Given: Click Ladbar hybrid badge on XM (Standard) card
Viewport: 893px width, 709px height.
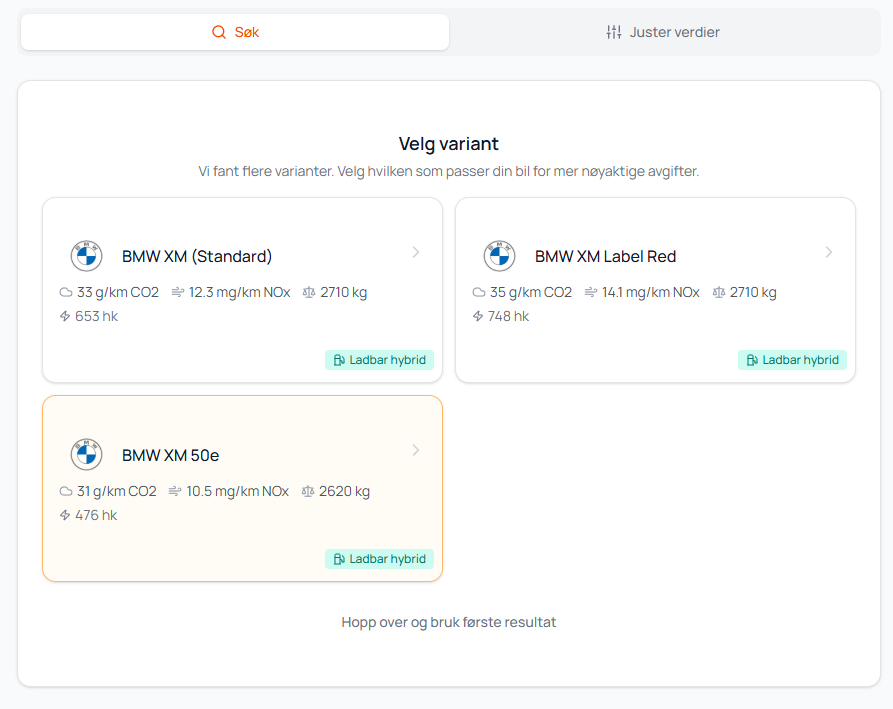Looking at the screenshot, I should coord(379,360).
